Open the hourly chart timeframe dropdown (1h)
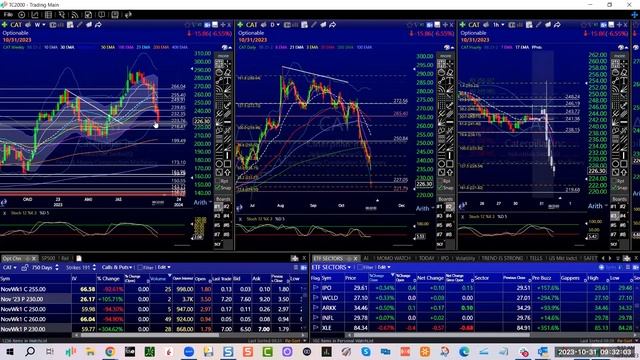The height and width of the screenshot is (360, 640). tap(498, 25)
